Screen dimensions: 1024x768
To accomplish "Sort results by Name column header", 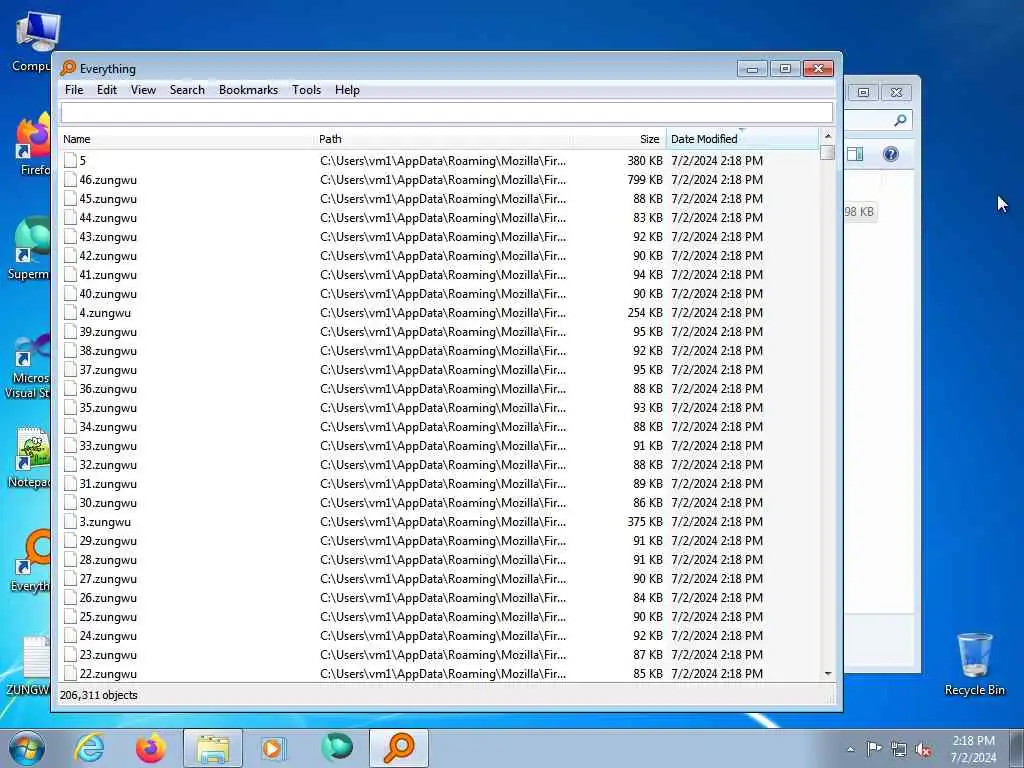I will [x=187, y=139].
